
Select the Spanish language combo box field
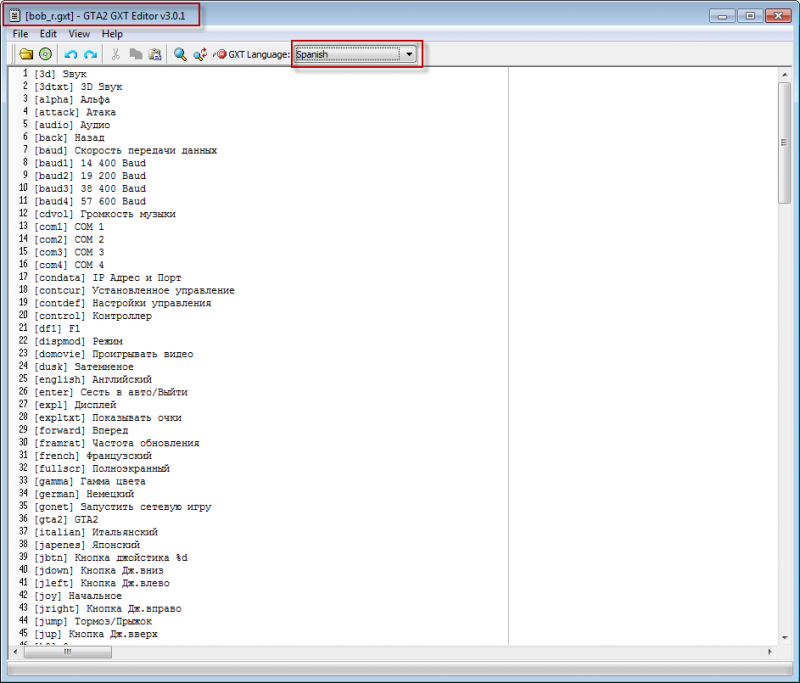346,54
